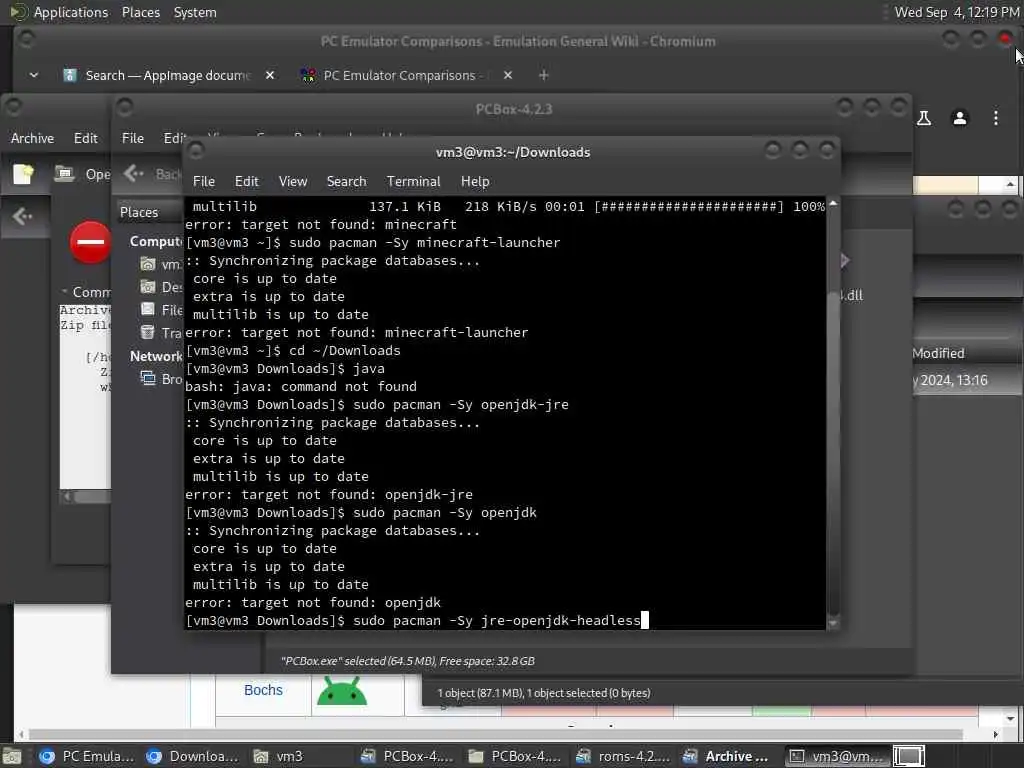Click the Bochs link on the wiki page
The image size is (1024, 768).
[x=263, y=690]
